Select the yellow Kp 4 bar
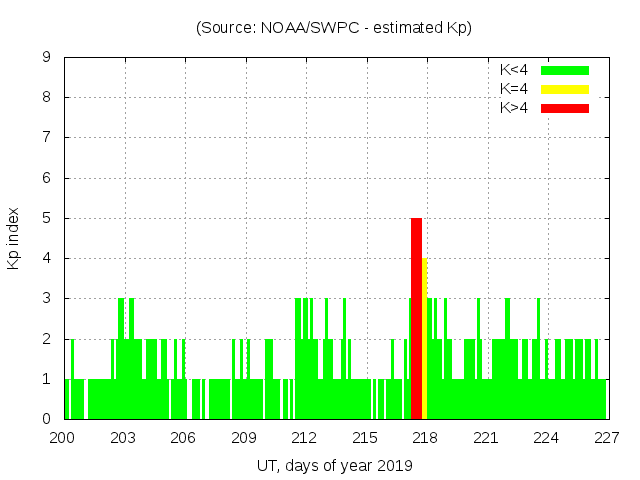640x480 pixels. [x=425, y=338]
